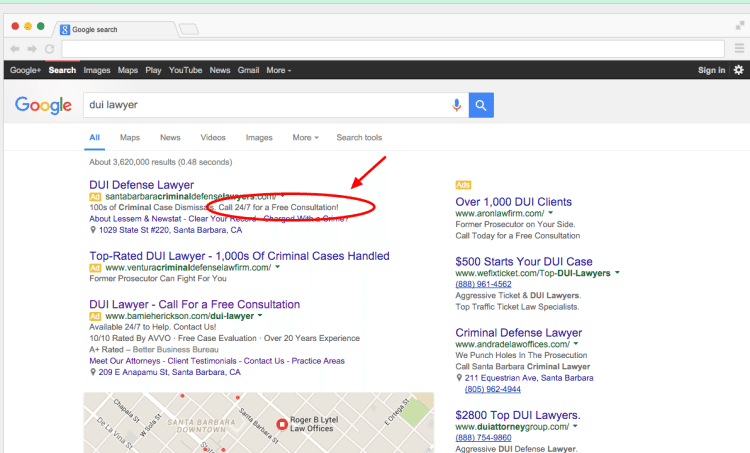This screenshot has width=750, height=453.
Task: Click the Sign in button
Action: coord(711,70)
